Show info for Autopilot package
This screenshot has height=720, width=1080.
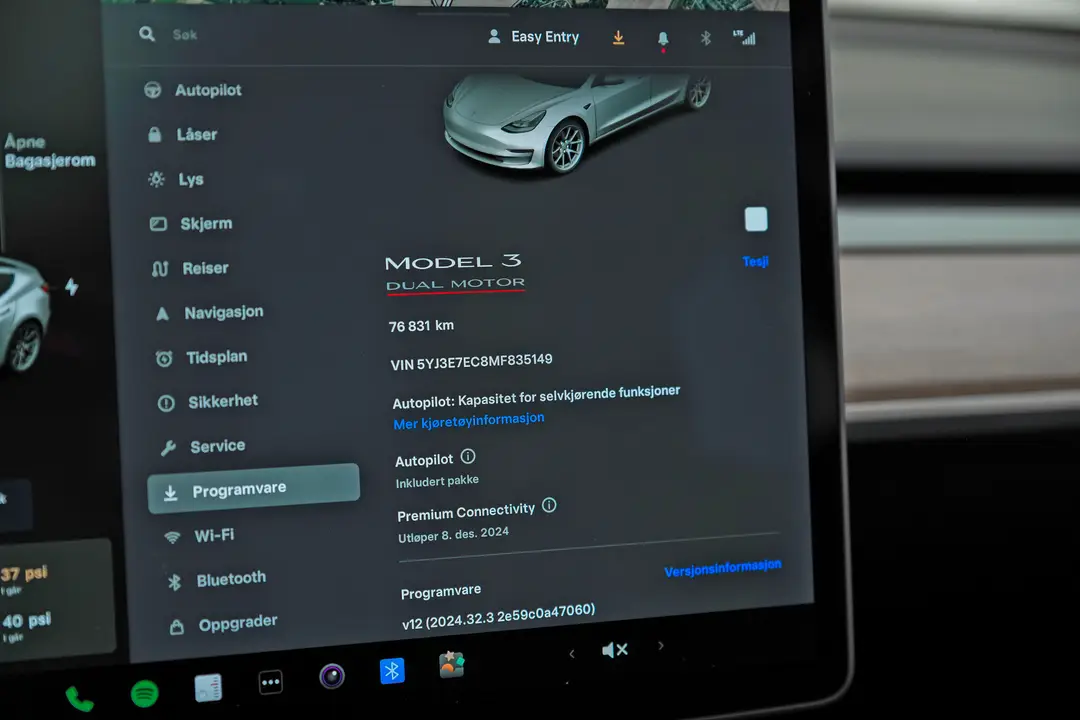pos(468,456)
